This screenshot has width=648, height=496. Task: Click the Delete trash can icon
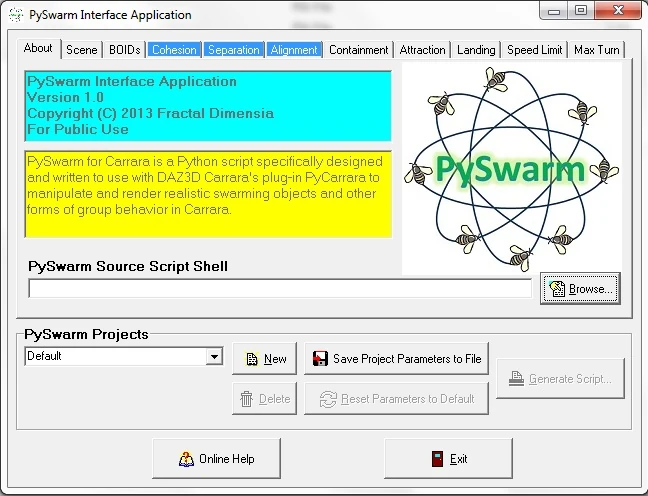247,399
